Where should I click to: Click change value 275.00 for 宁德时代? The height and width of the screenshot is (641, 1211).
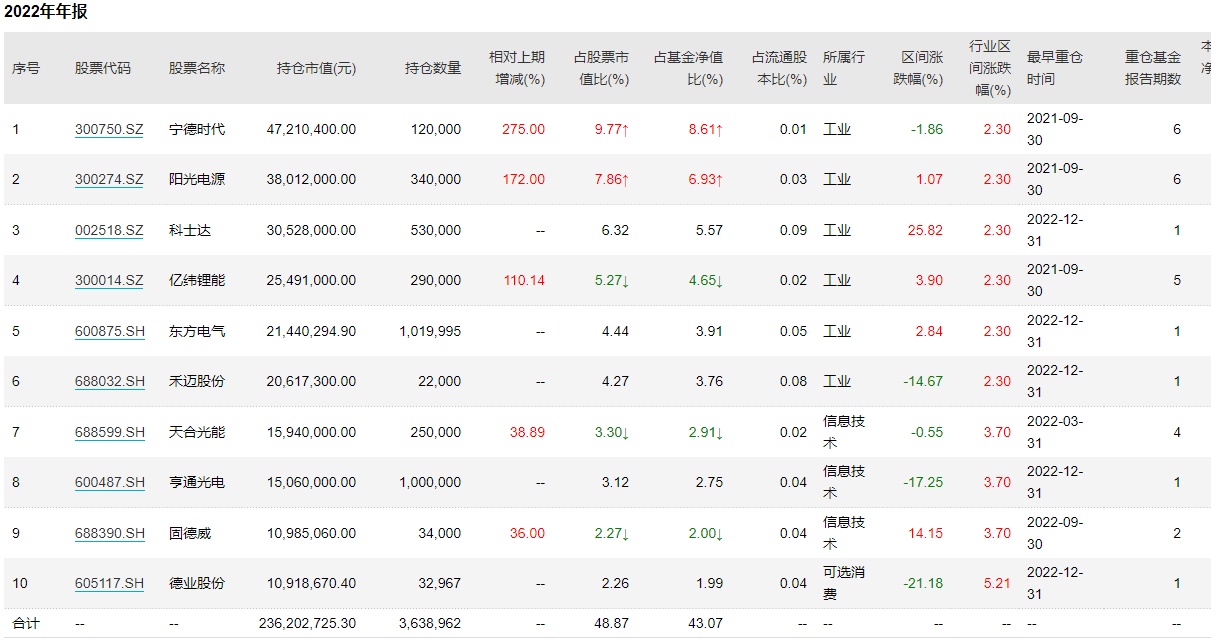pyautogui.click(x=526, y=129)
